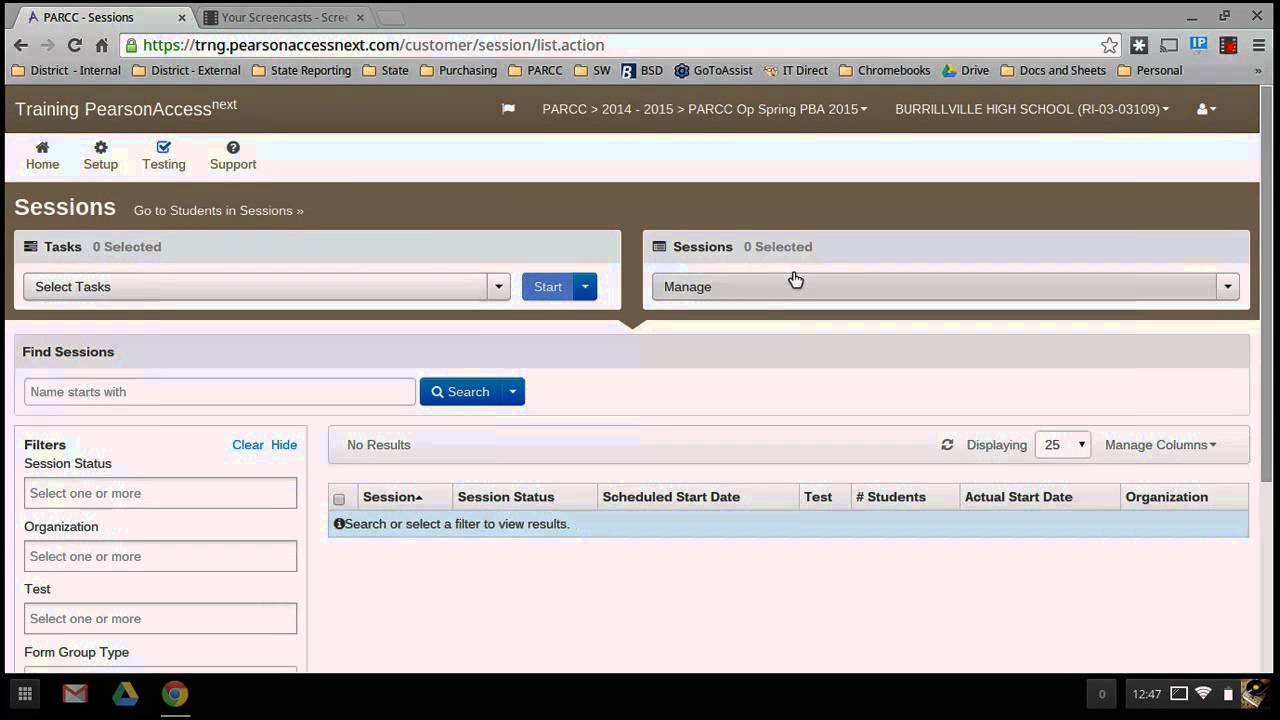Open the Start button dropdown arrow

(x=585, y=287)
